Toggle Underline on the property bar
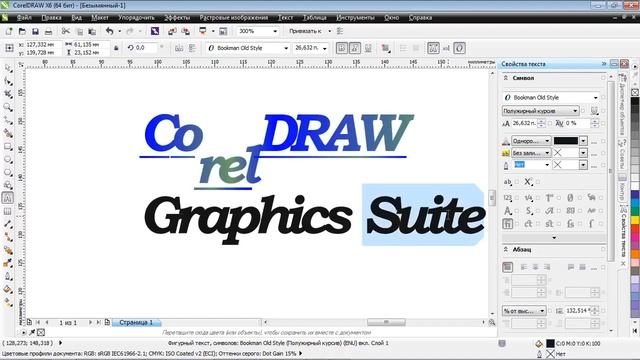Viewport: 640px width, 360px height. [368, 48]
